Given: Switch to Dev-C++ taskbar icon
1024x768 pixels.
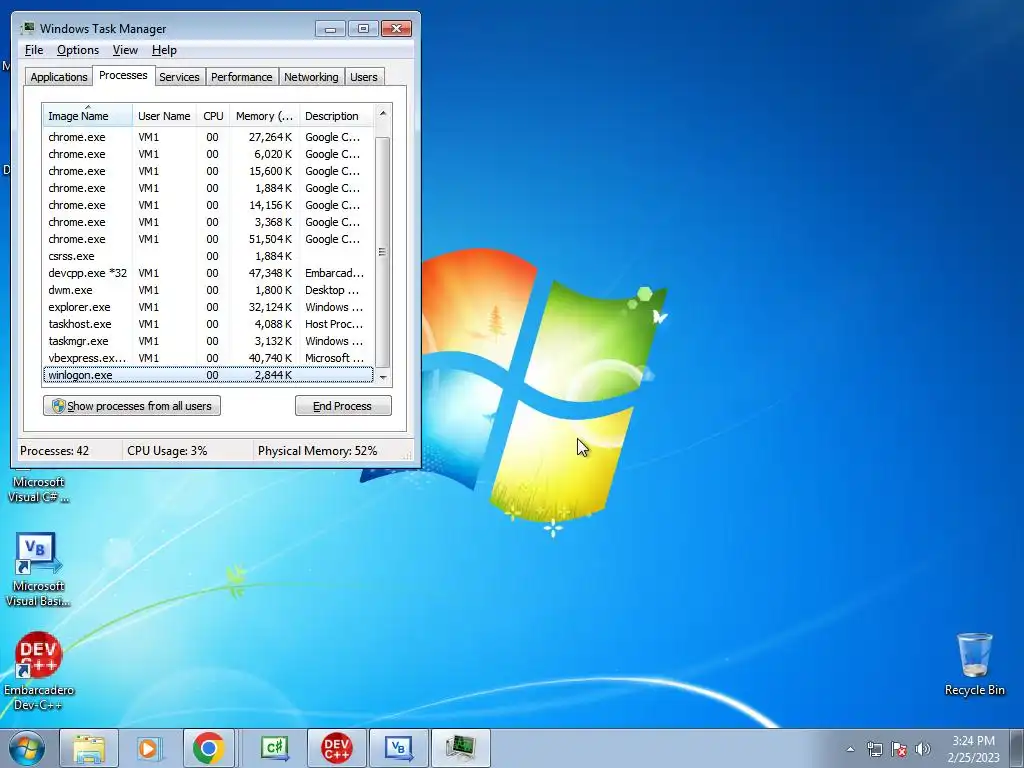Looking at the screenshot, I should (x=336, y=748).
